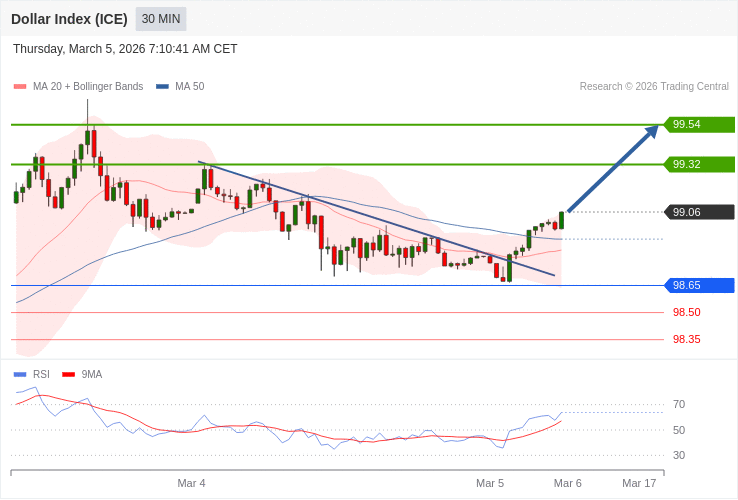Click the Mar 5 date axis label

[490, 483]
